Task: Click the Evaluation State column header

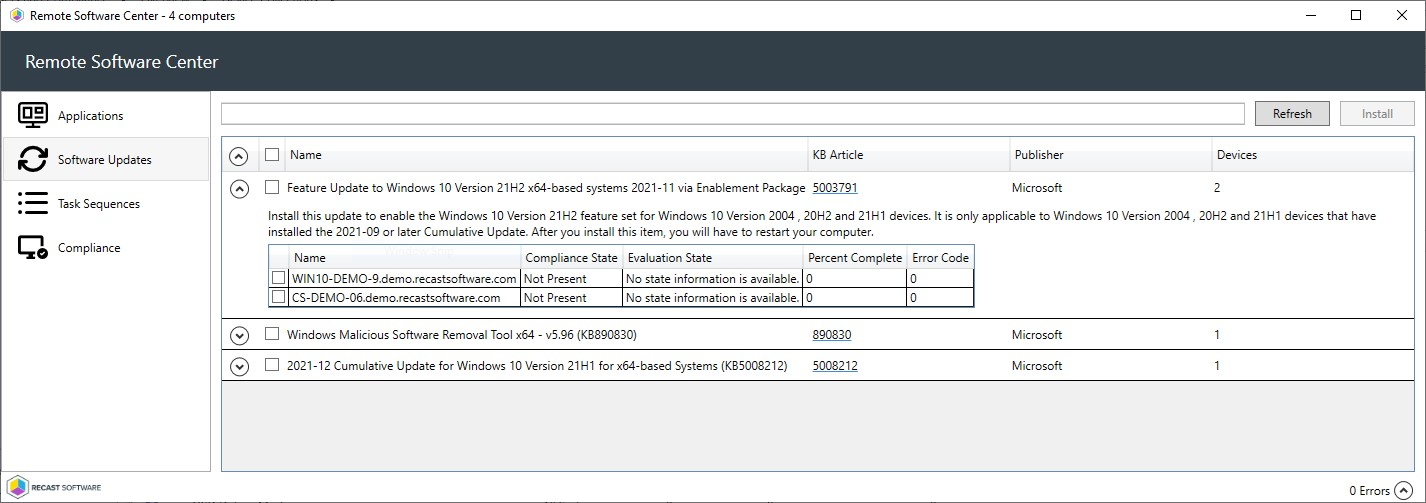Action: click(x=713, y=257)
